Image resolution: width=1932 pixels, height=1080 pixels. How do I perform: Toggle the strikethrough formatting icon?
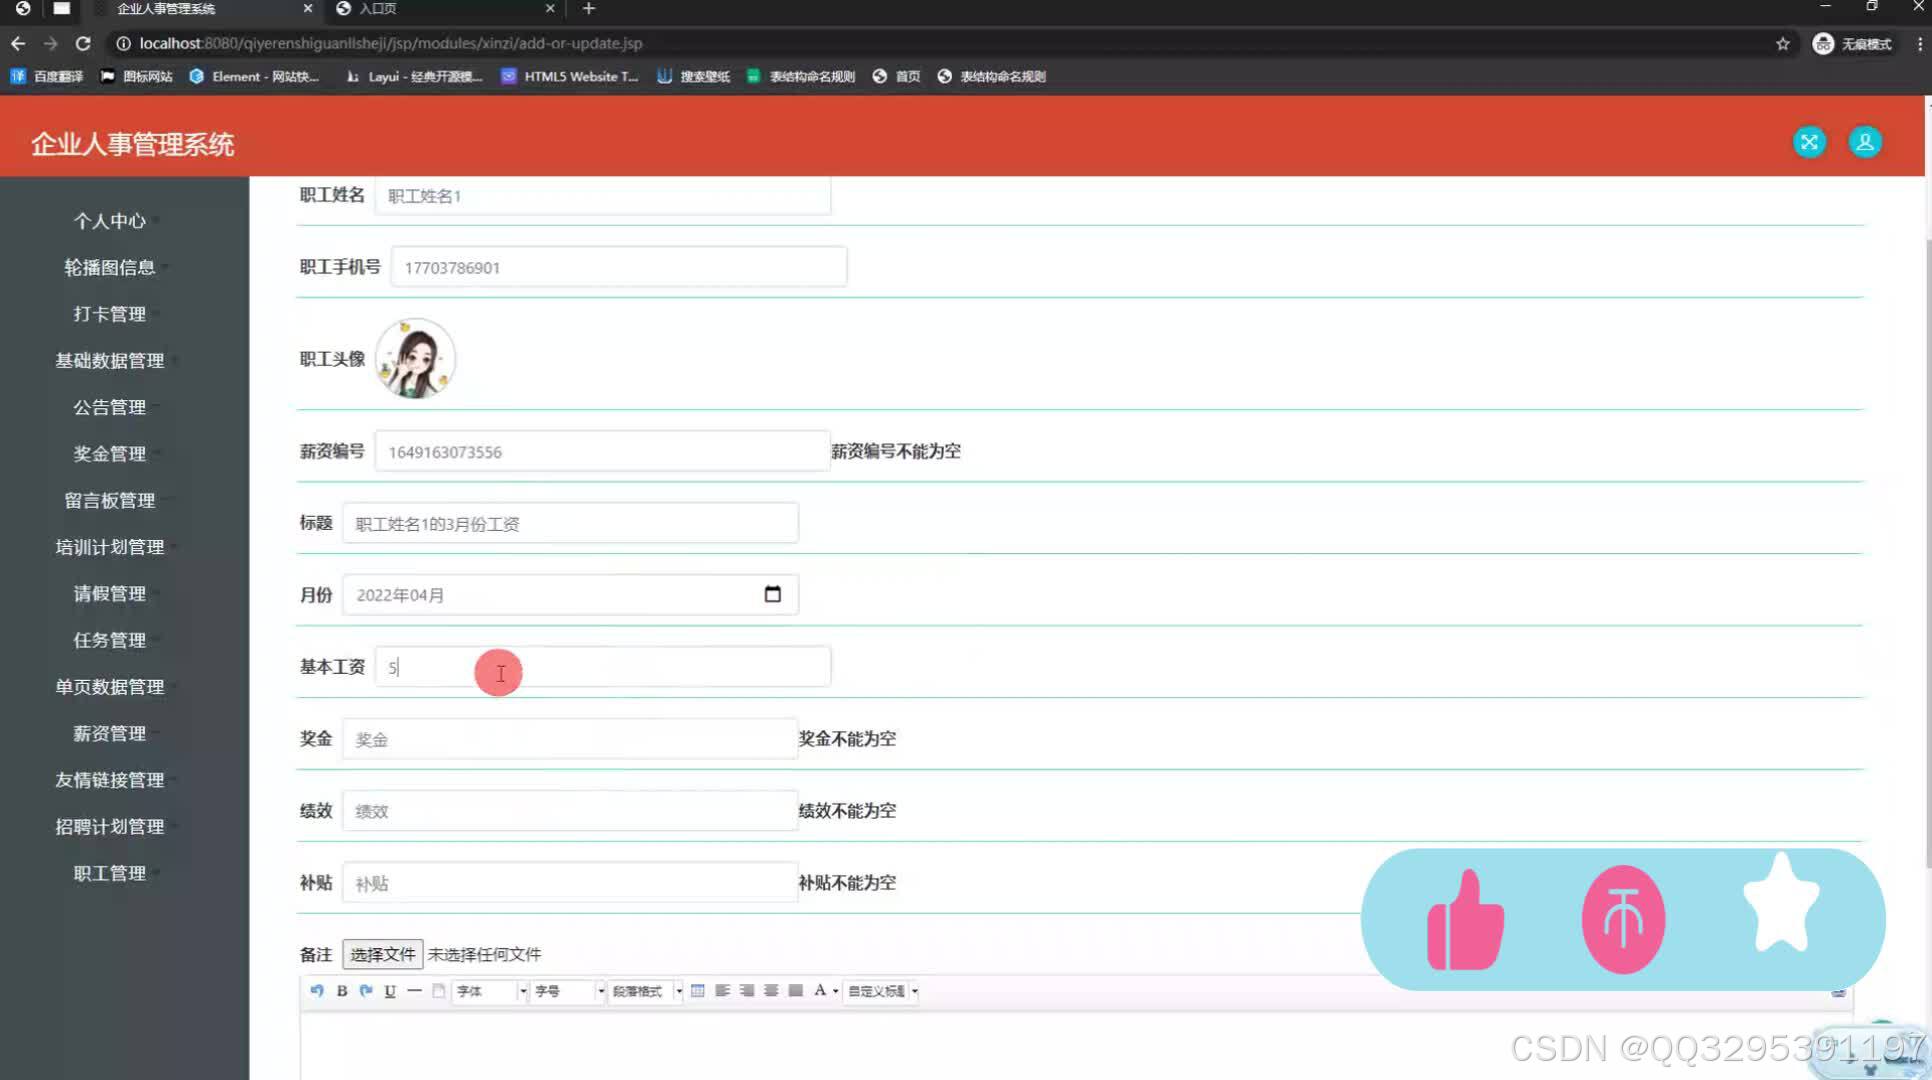[x=415, y=991]
